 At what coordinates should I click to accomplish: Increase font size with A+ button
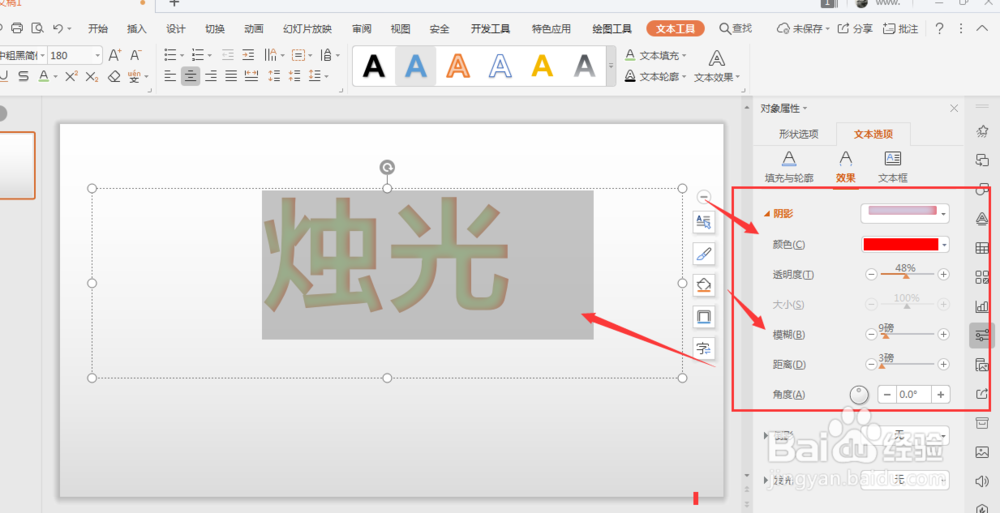(115, 56)
